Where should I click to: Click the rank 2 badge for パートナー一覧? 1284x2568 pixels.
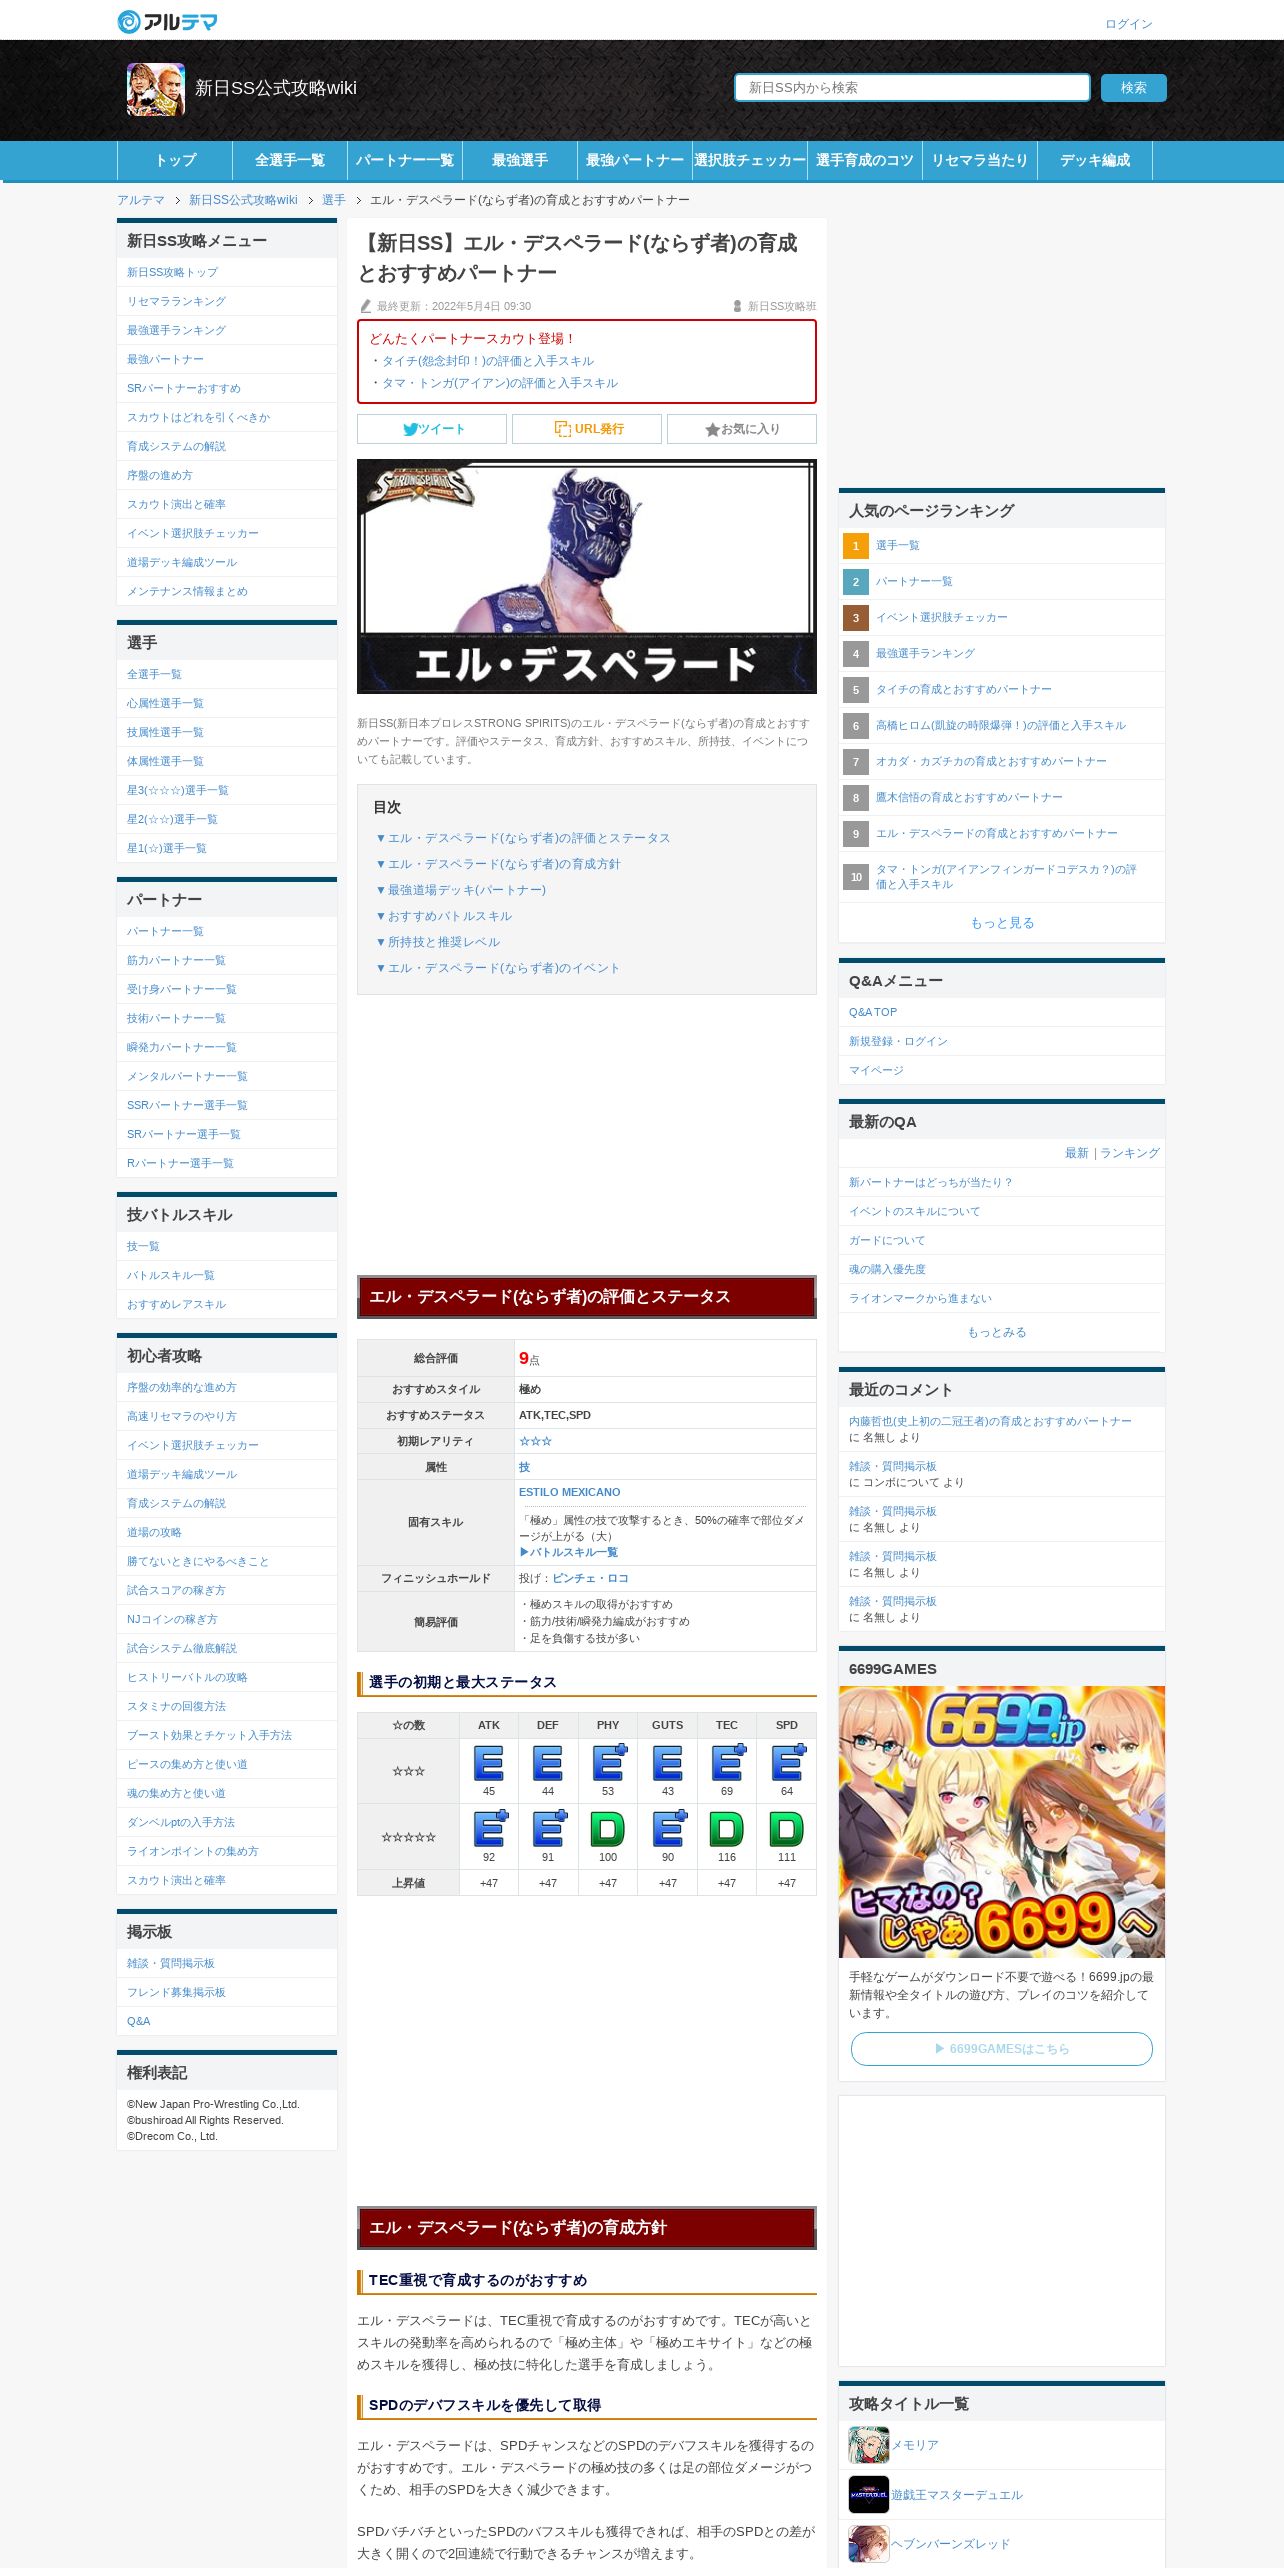tap(856, 582)
